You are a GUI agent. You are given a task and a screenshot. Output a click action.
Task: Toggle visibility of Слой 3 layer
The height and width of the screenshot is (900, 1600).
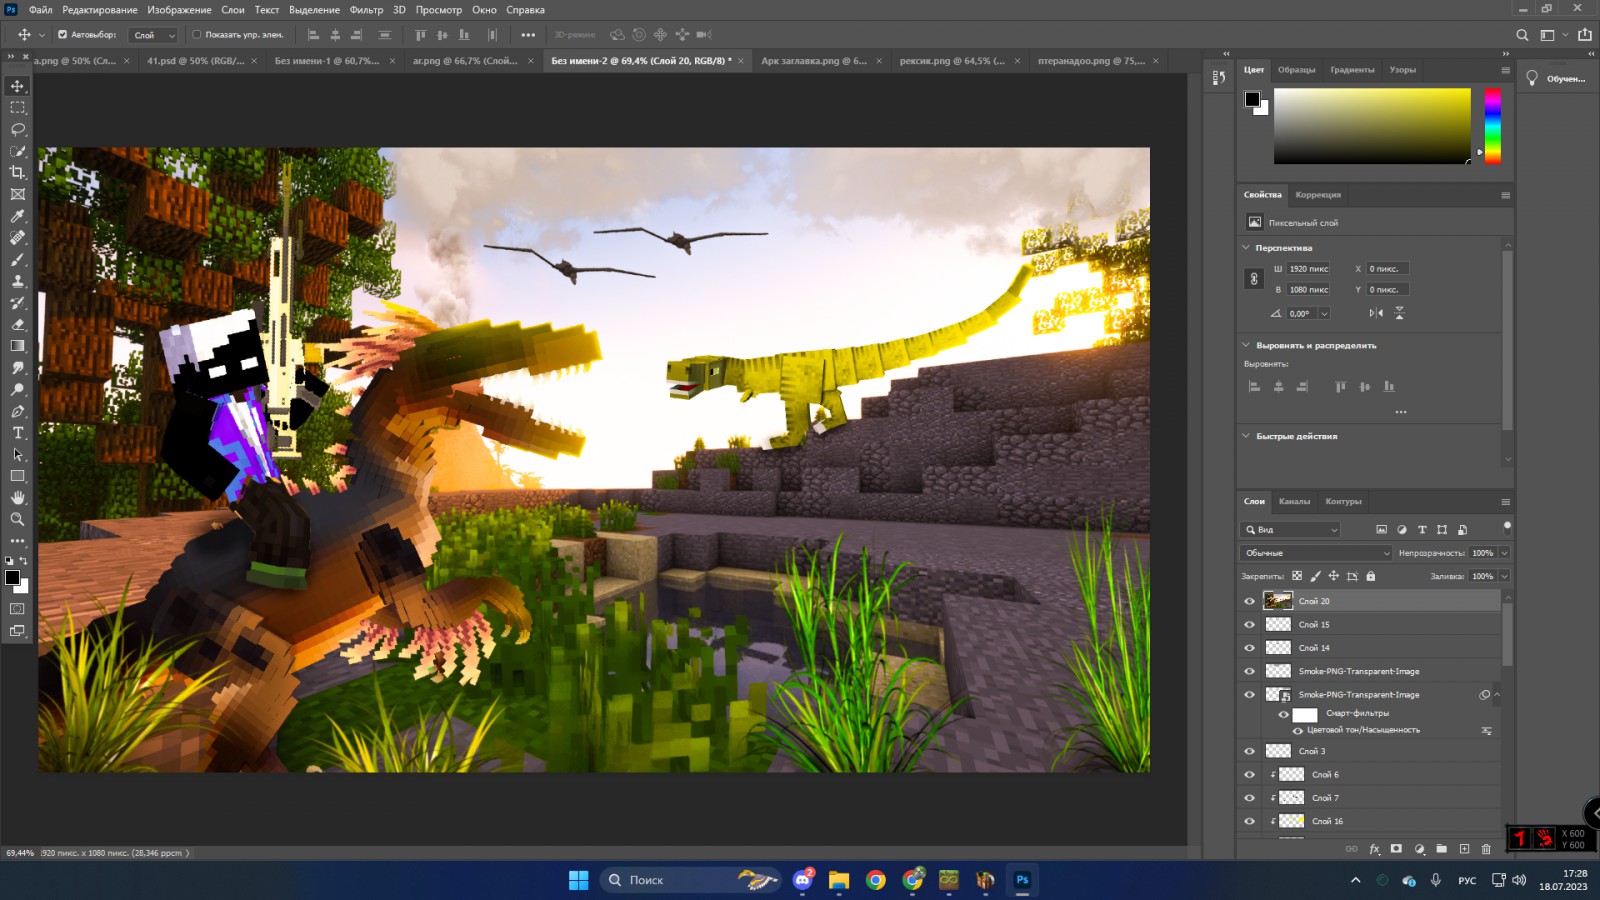tap(1249, 751)
